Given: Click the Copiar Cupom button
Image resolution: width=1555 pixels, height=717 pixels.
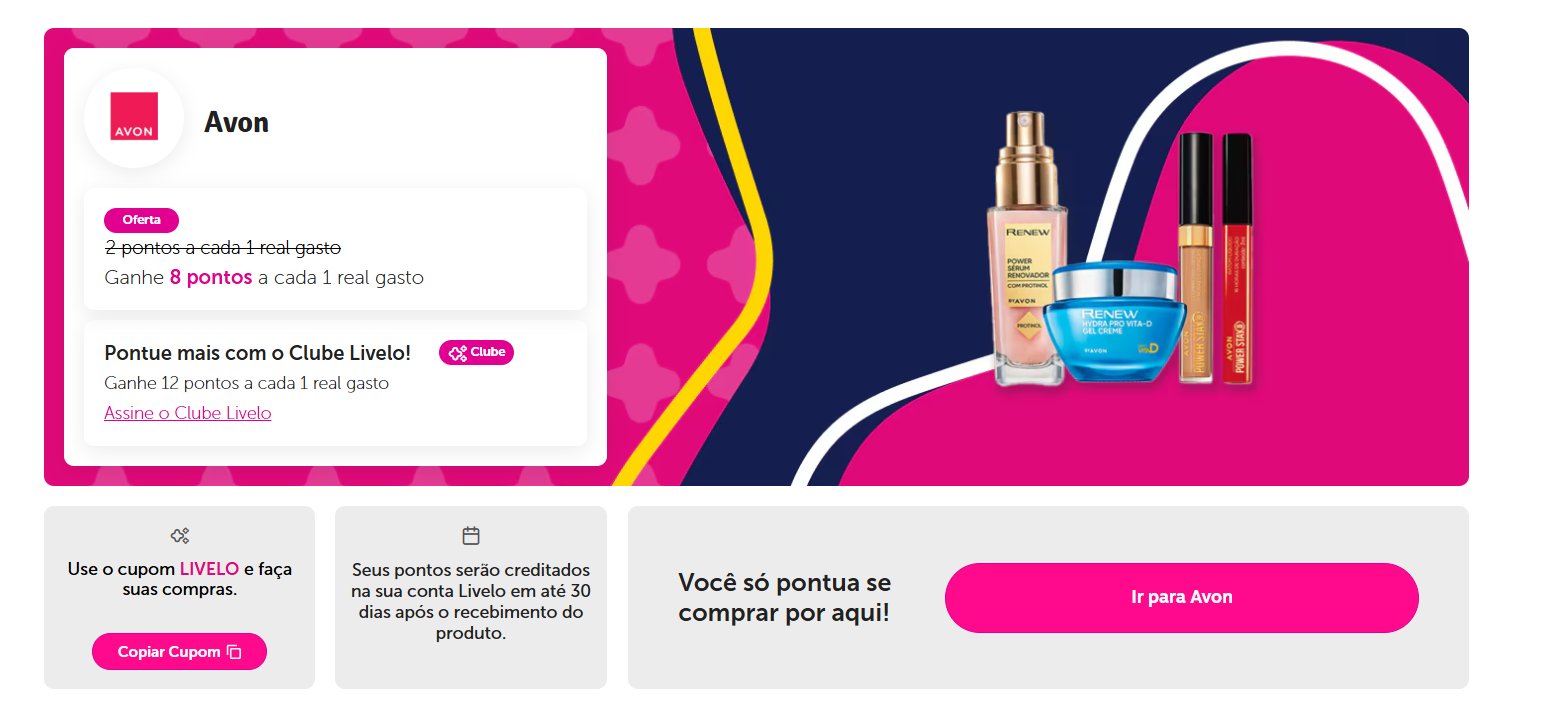Looking at the screenshot, I should tap(179, 651).
